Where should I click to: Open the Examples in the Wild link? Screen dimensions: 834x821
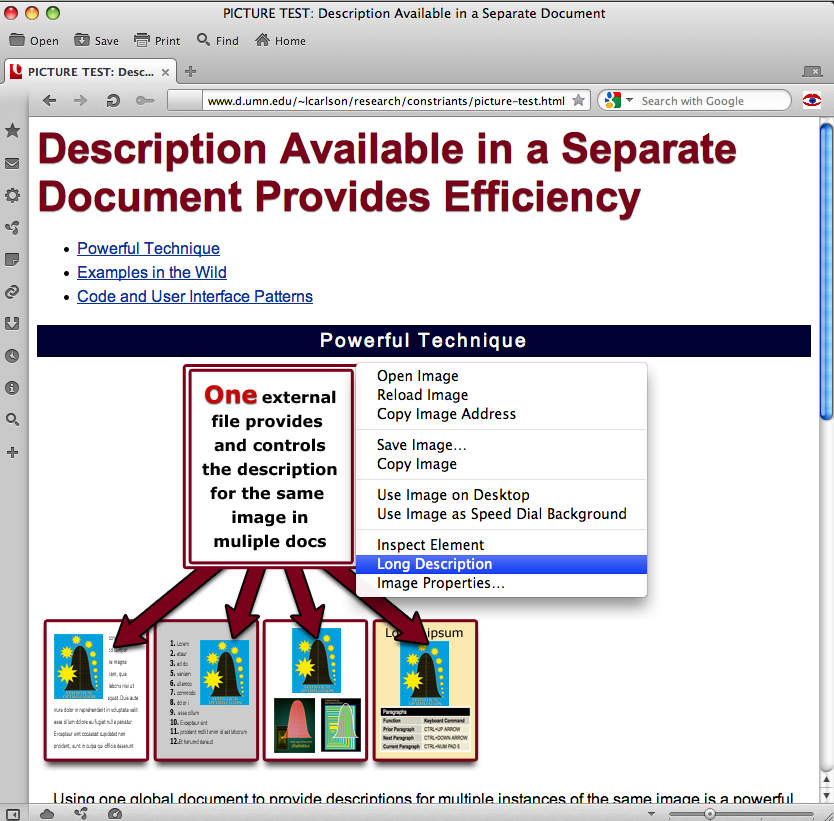click(152, 272)
